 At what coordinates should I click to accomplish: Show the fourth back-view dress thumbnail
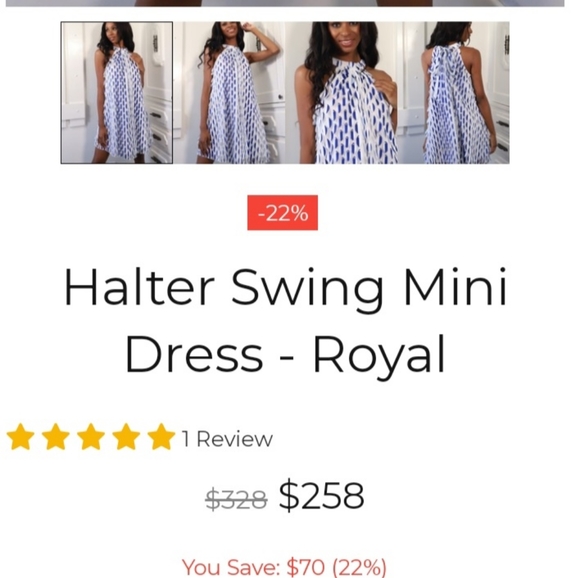coord(454,92)
